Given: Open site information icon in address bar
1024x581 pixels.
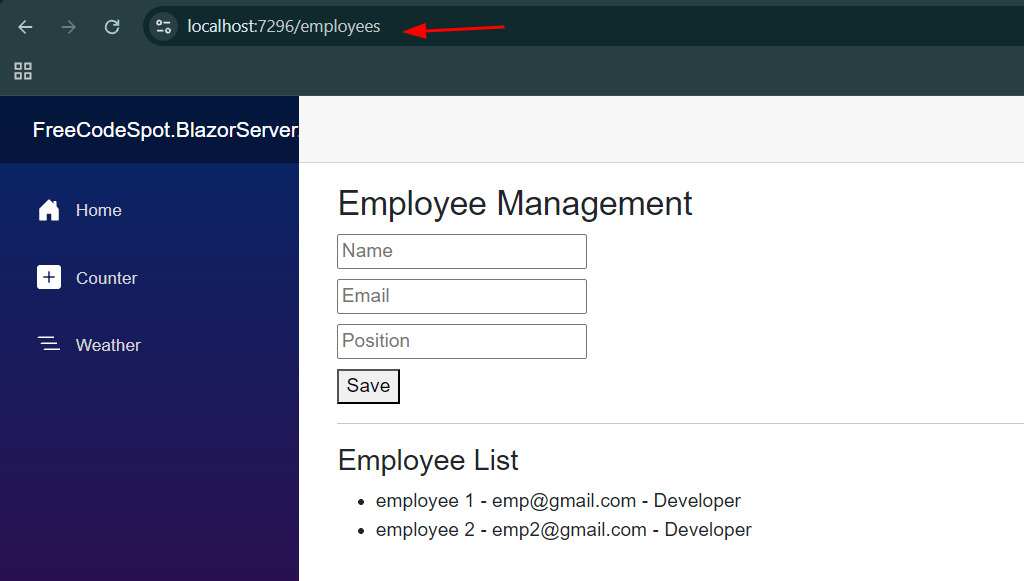Looking at the screenshot, I should tap(164, 27).
